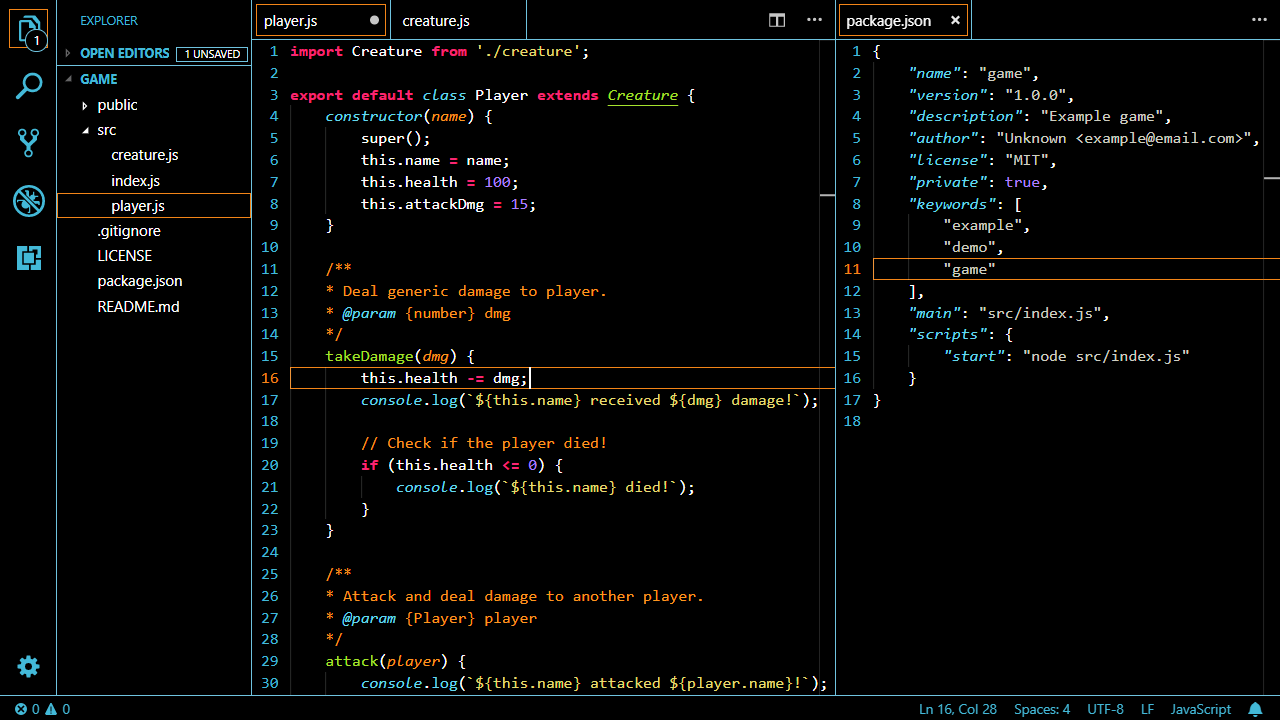Open the Search view
The width and height of the screenshot is (1280, 720).
(x=28, y=86)
